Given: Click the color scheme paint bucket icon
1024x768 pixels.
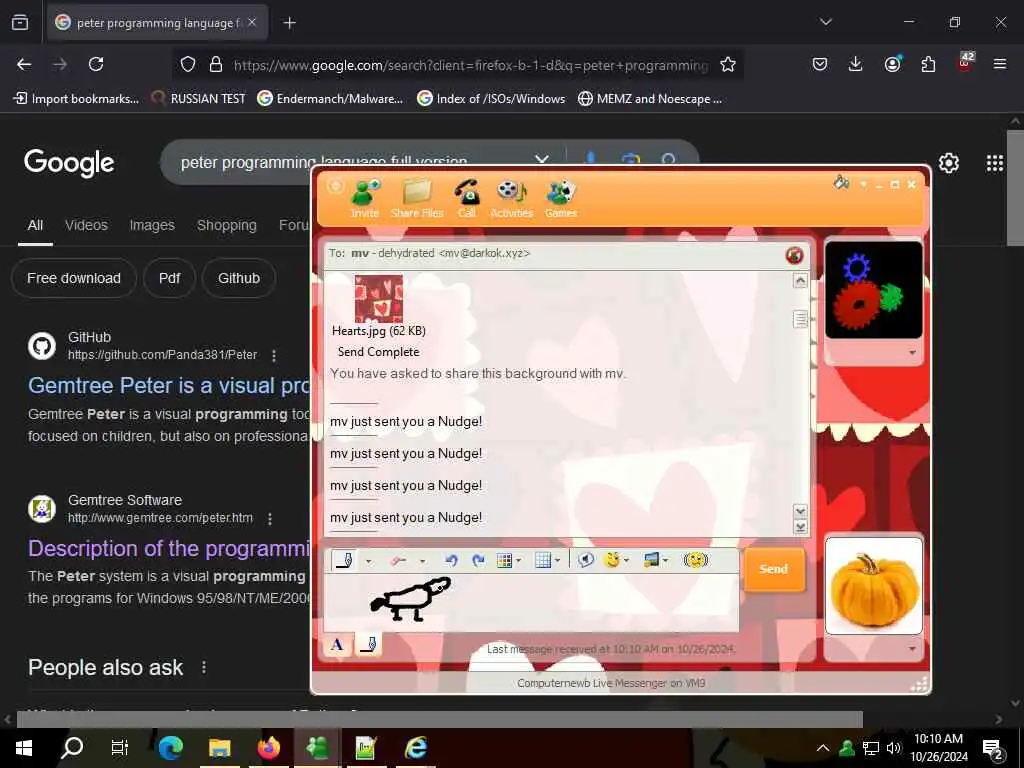Looking at the screenshot, I should [x=841, y=183].
